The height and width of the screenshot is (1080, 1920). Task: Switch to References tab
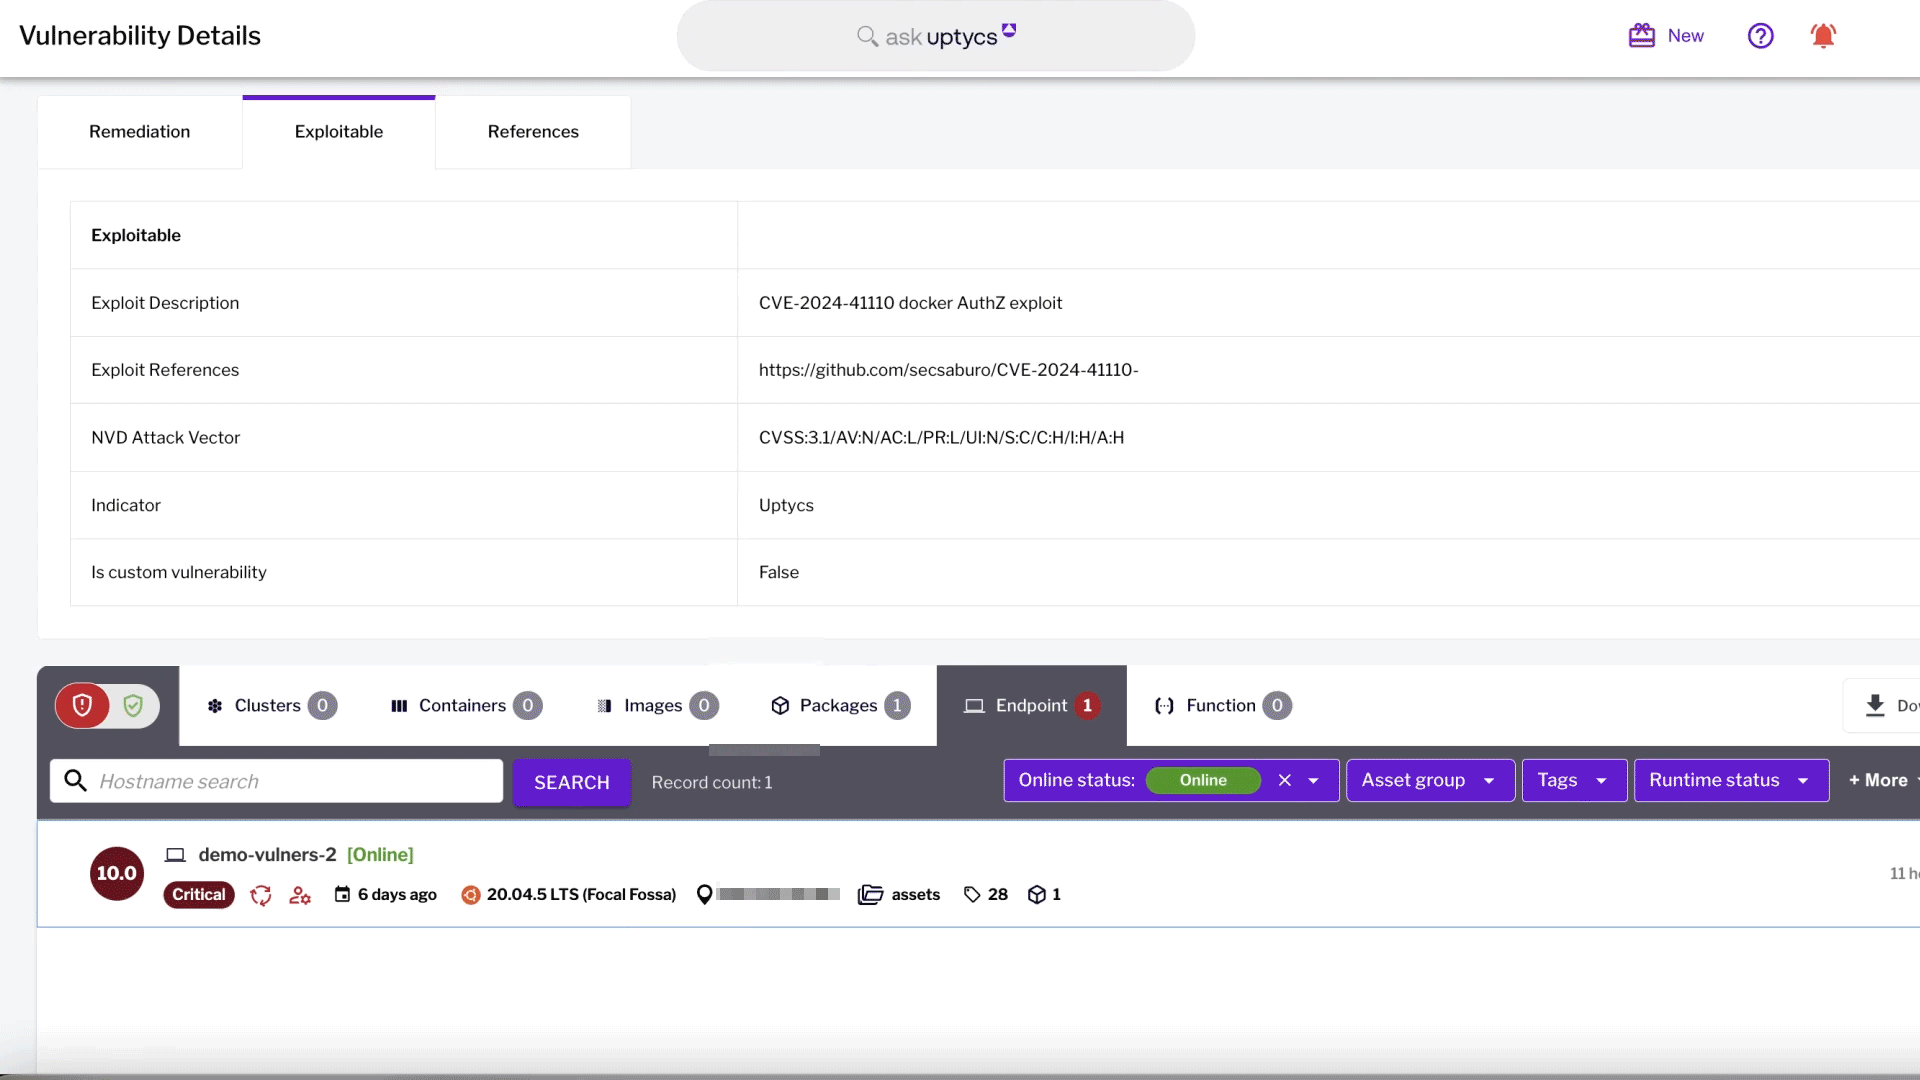pyautogui.click(x=533, y=132)
